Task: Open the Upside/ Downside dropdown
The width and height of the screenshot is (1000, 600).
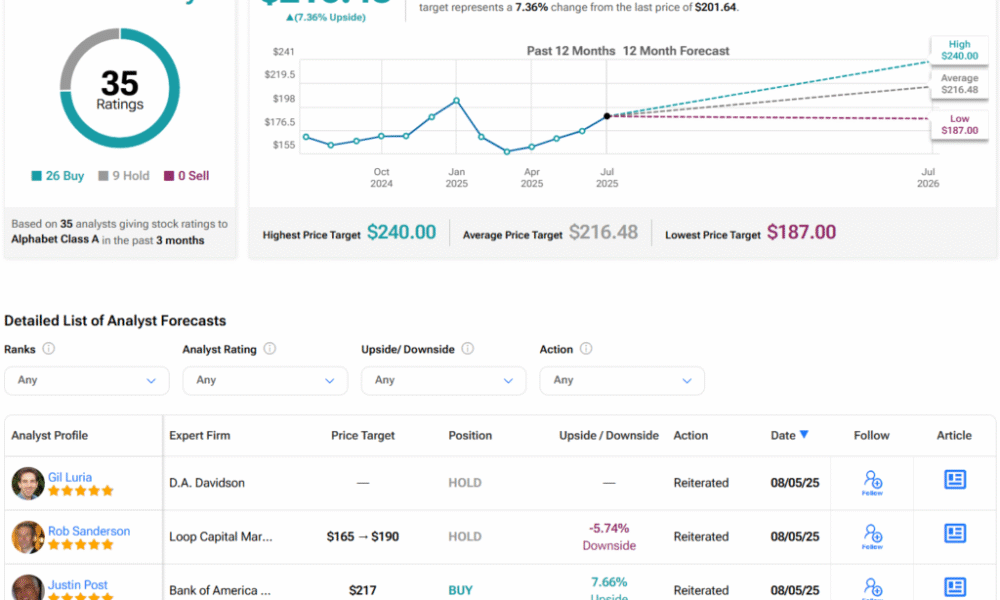Action: click(x=443, y=380)
